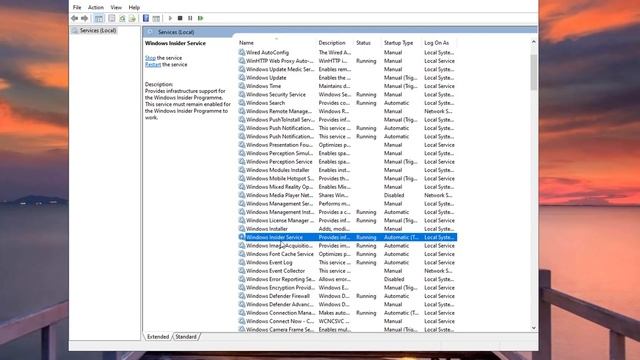Click the gear icon beside Windows Defender Firewall
This screenshot has width=640, height=360.
tap(242, 296)
